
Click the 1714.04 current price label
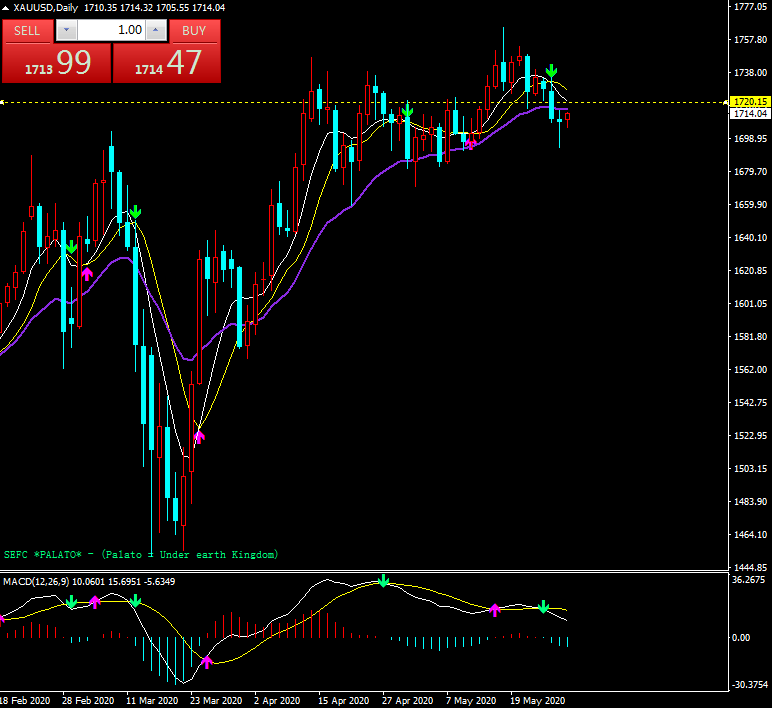(749, 114)
